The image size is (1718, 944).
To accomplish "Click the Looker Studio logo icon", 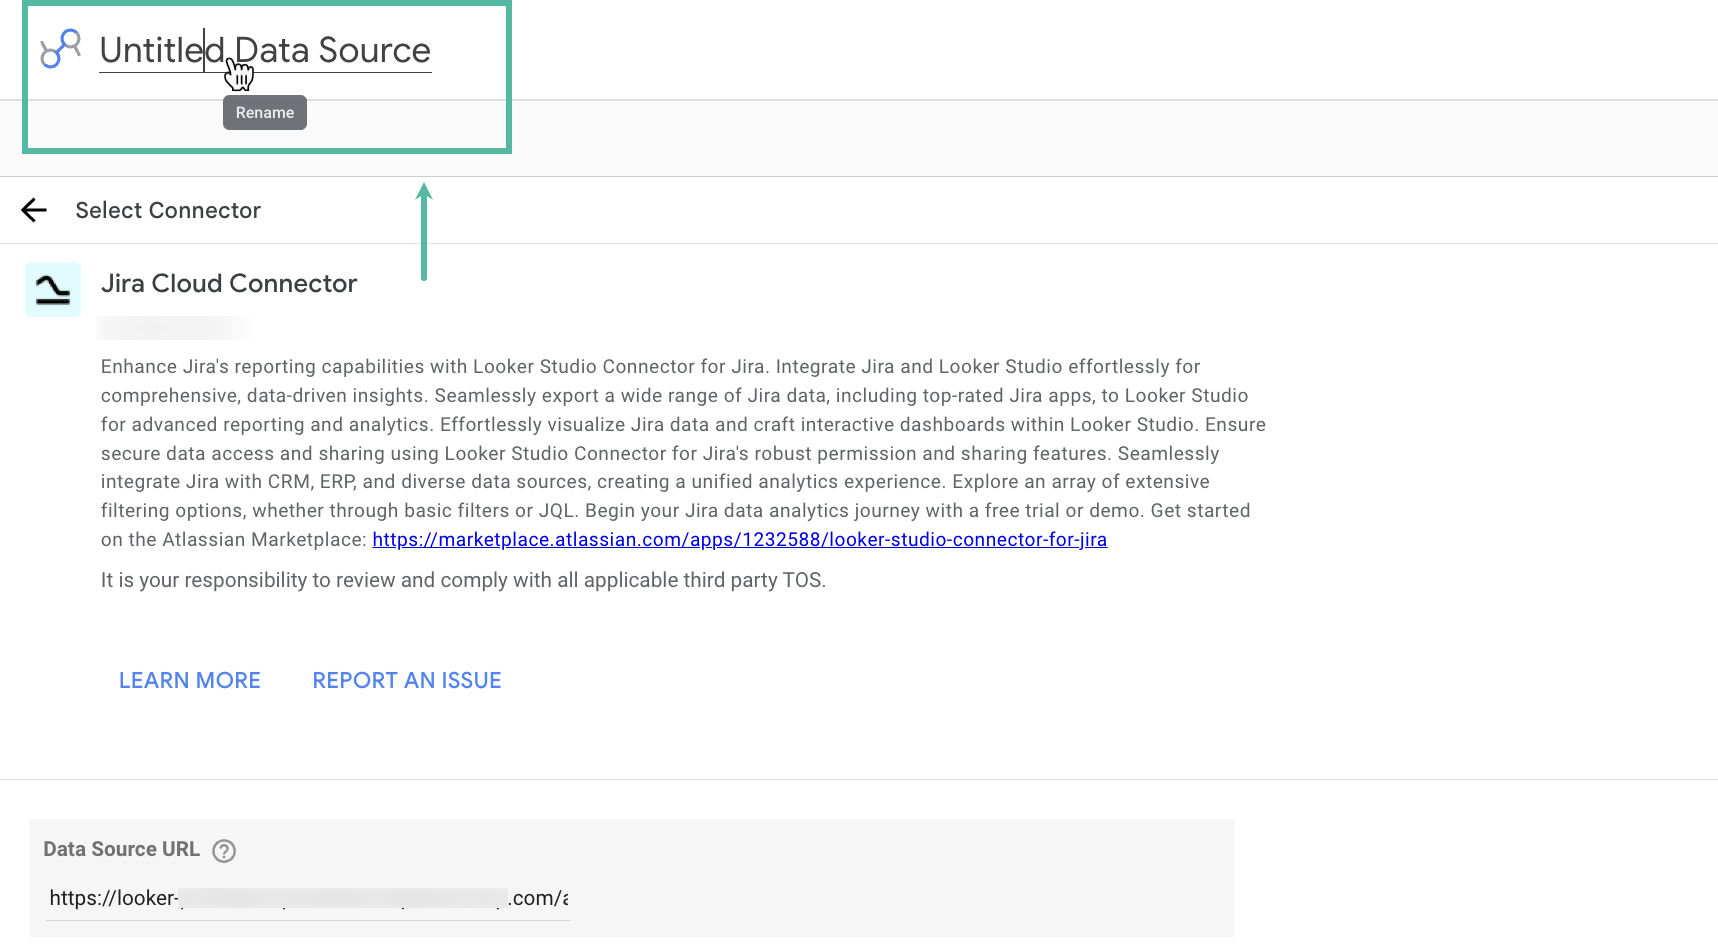I will click(x=60, y=48).
